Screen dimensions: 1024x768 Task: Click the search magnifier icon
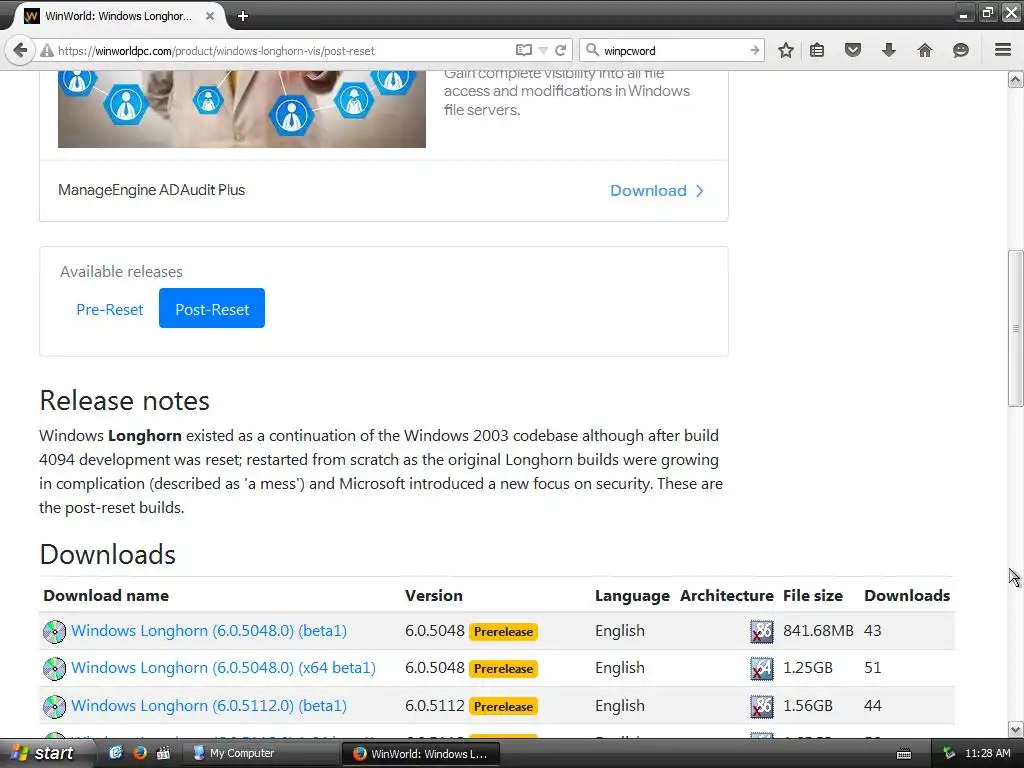[x=592, y=50]
